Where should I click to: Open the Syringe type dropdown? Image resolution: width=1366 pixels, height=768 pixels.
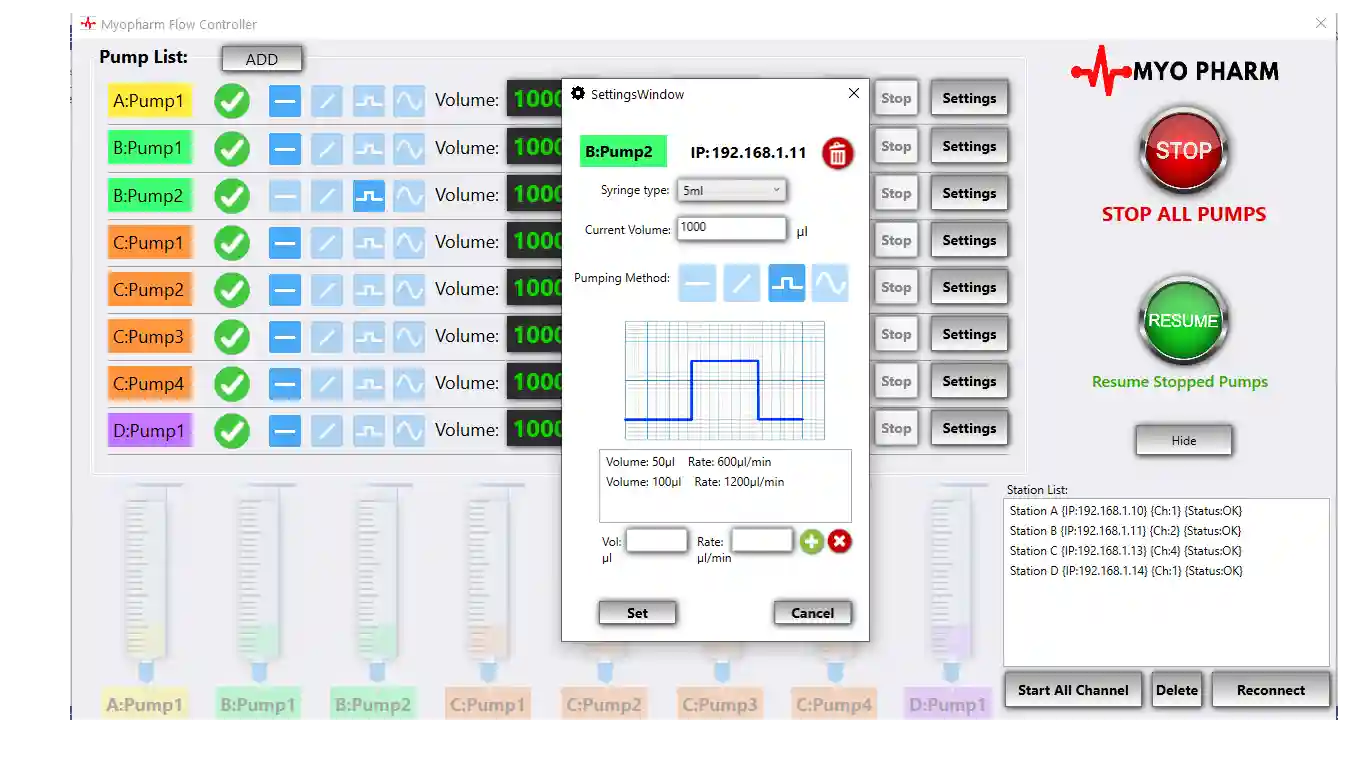(732, 190)
